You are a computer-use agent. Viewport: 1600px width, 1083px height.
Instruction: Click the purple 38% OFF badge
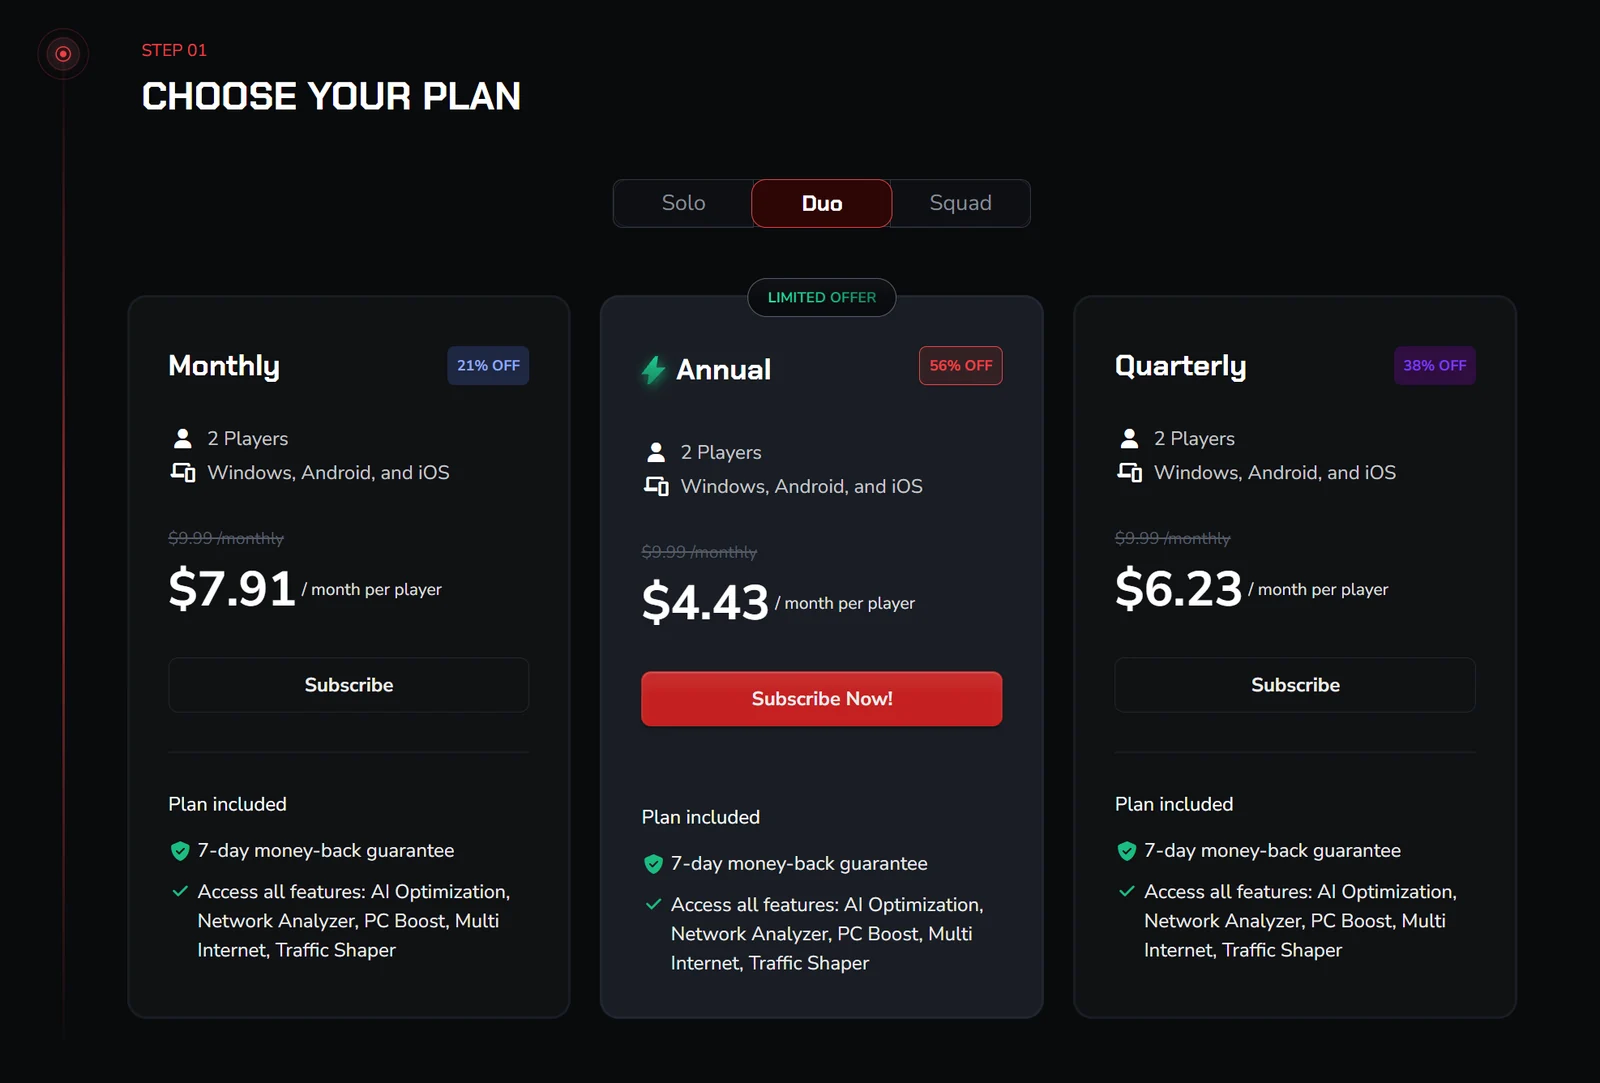(x=1435, y=365)
